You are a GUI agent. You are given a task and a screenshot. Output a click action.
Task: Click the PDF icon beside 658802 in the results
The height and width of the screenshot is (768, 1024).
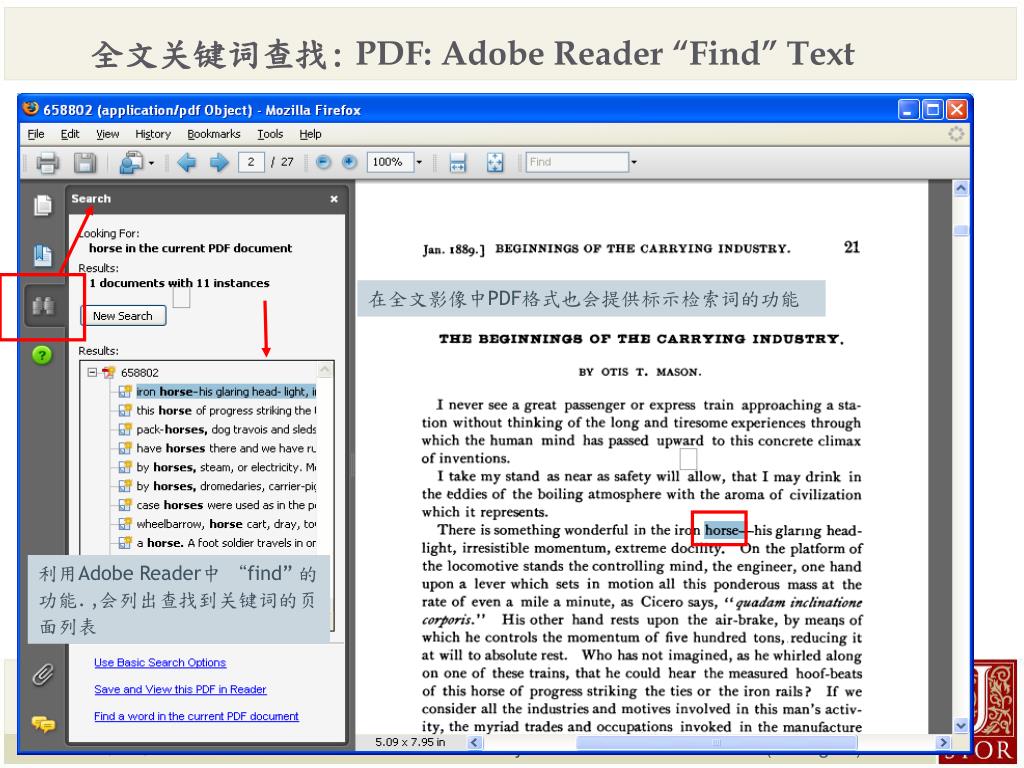click(x=108, y=373)
